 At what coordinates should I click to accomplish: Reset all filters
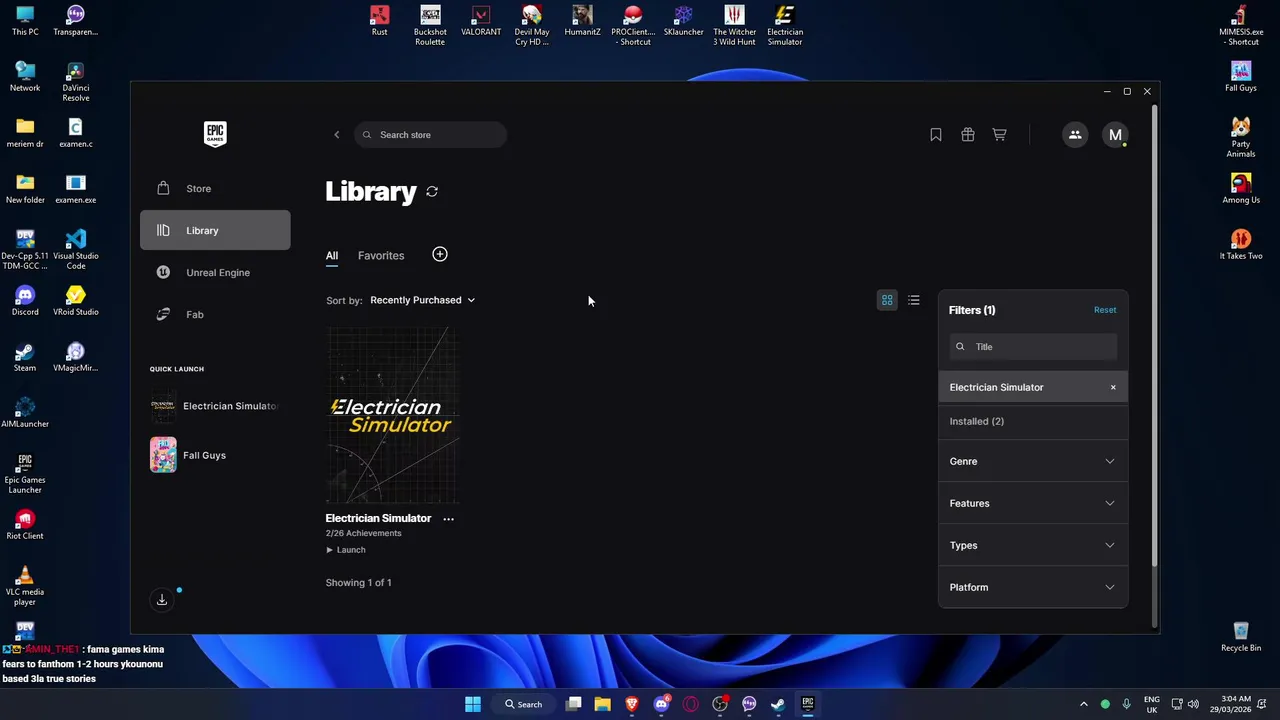[1105, 310]
